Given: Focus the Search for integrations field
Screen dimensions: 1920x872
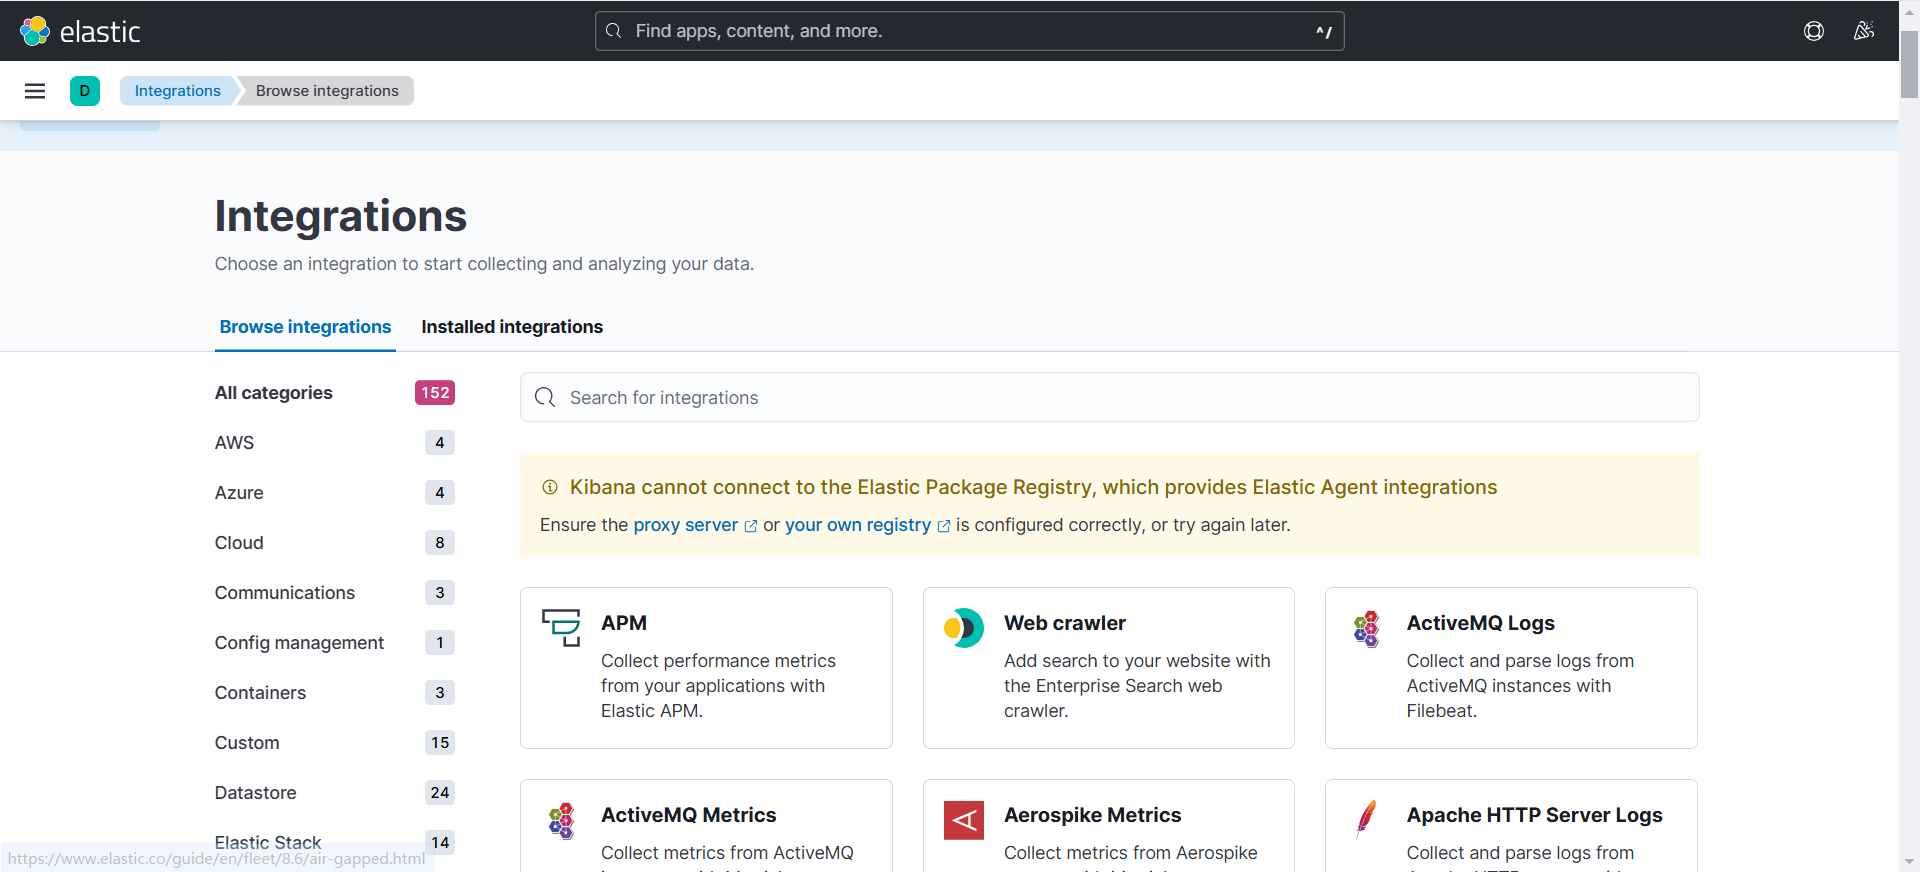Looking at the screenshot, I should coord(1110,397).
